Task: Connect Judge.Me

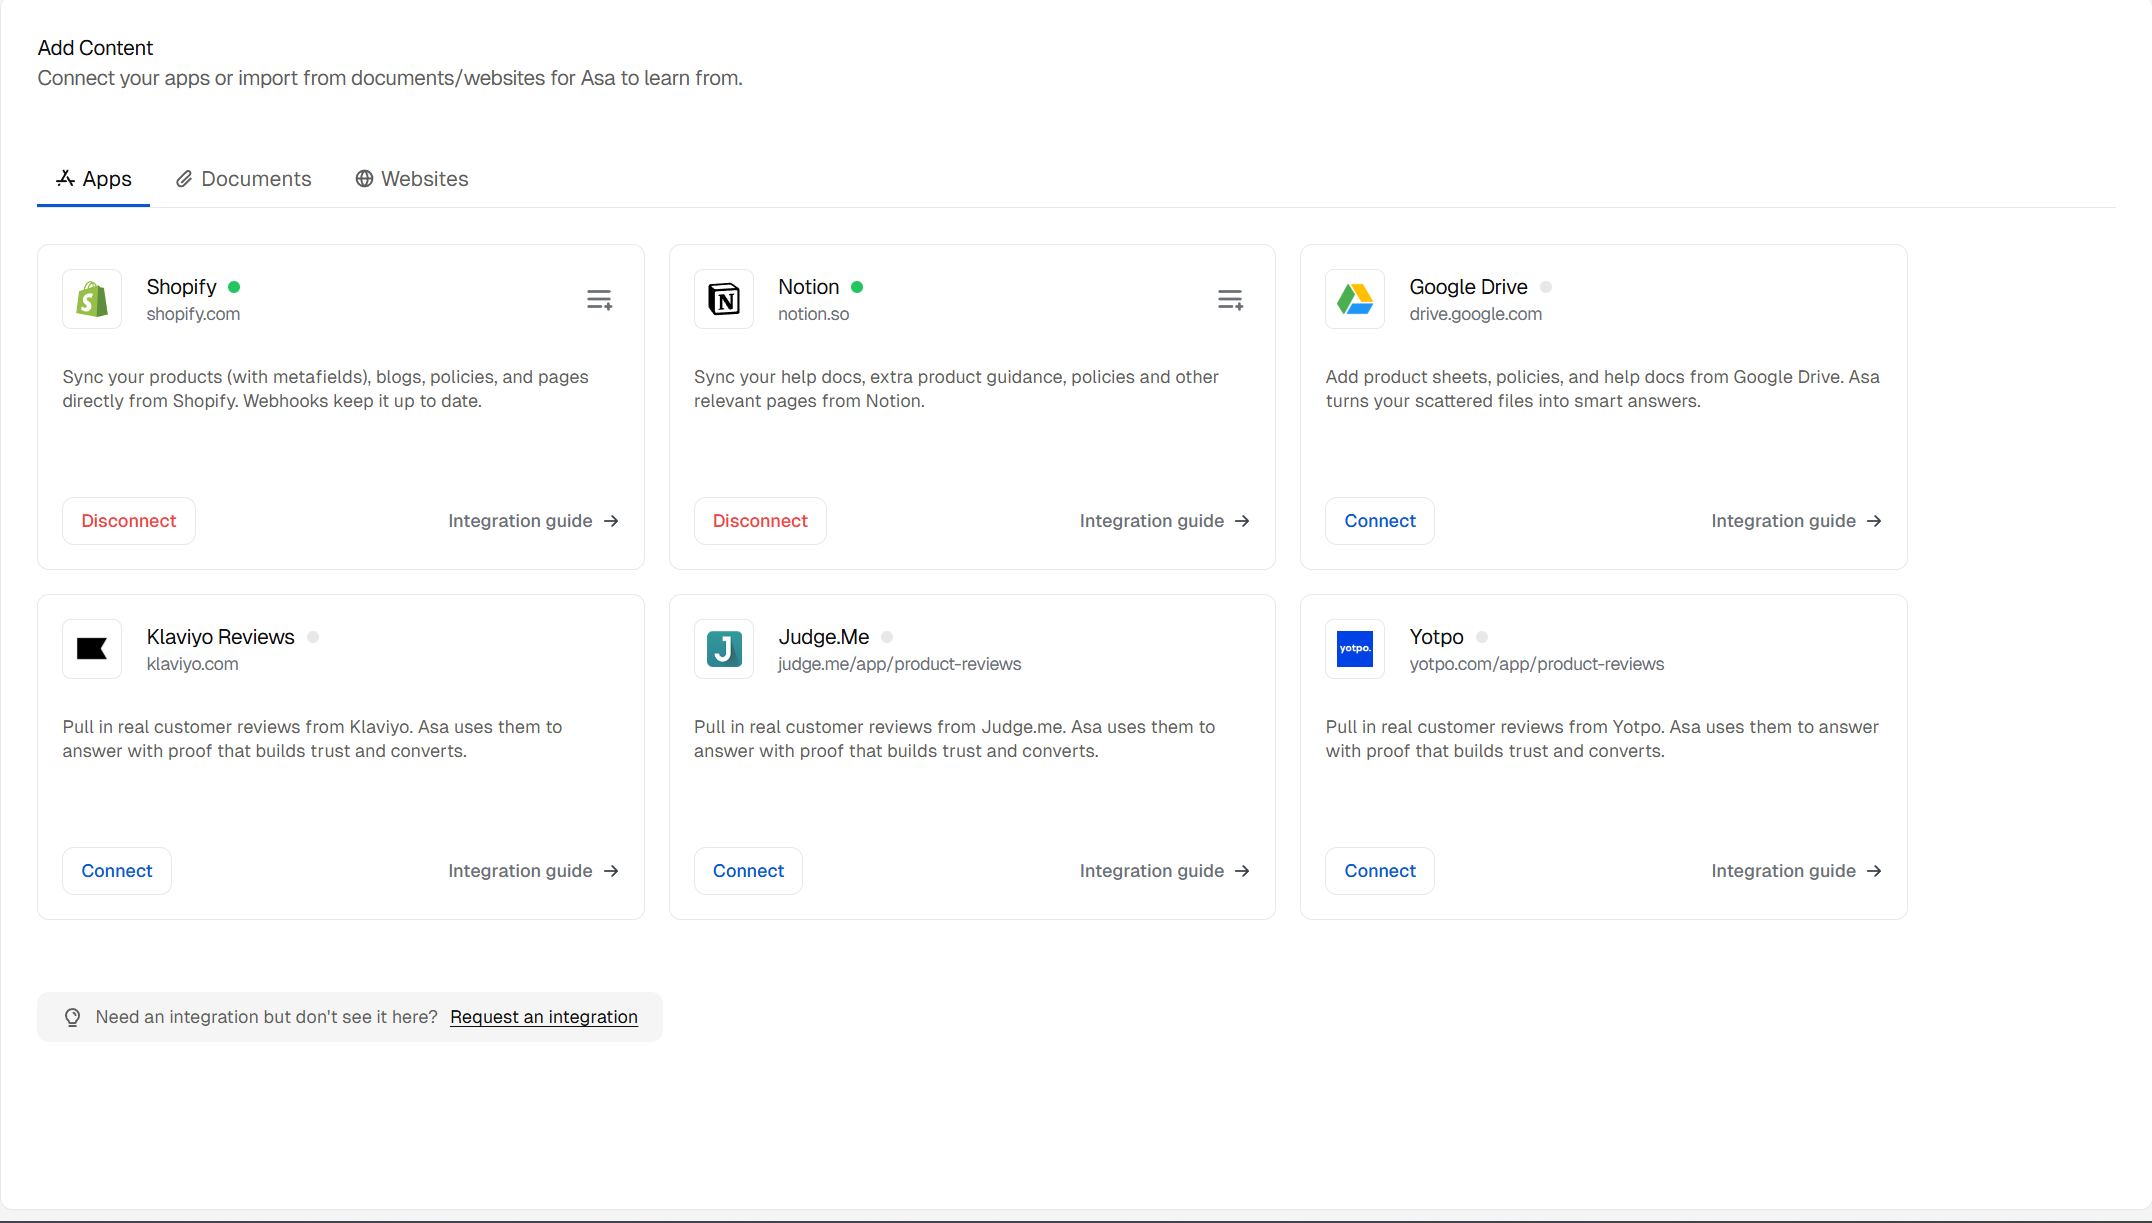Action: (x=748, y=871)
